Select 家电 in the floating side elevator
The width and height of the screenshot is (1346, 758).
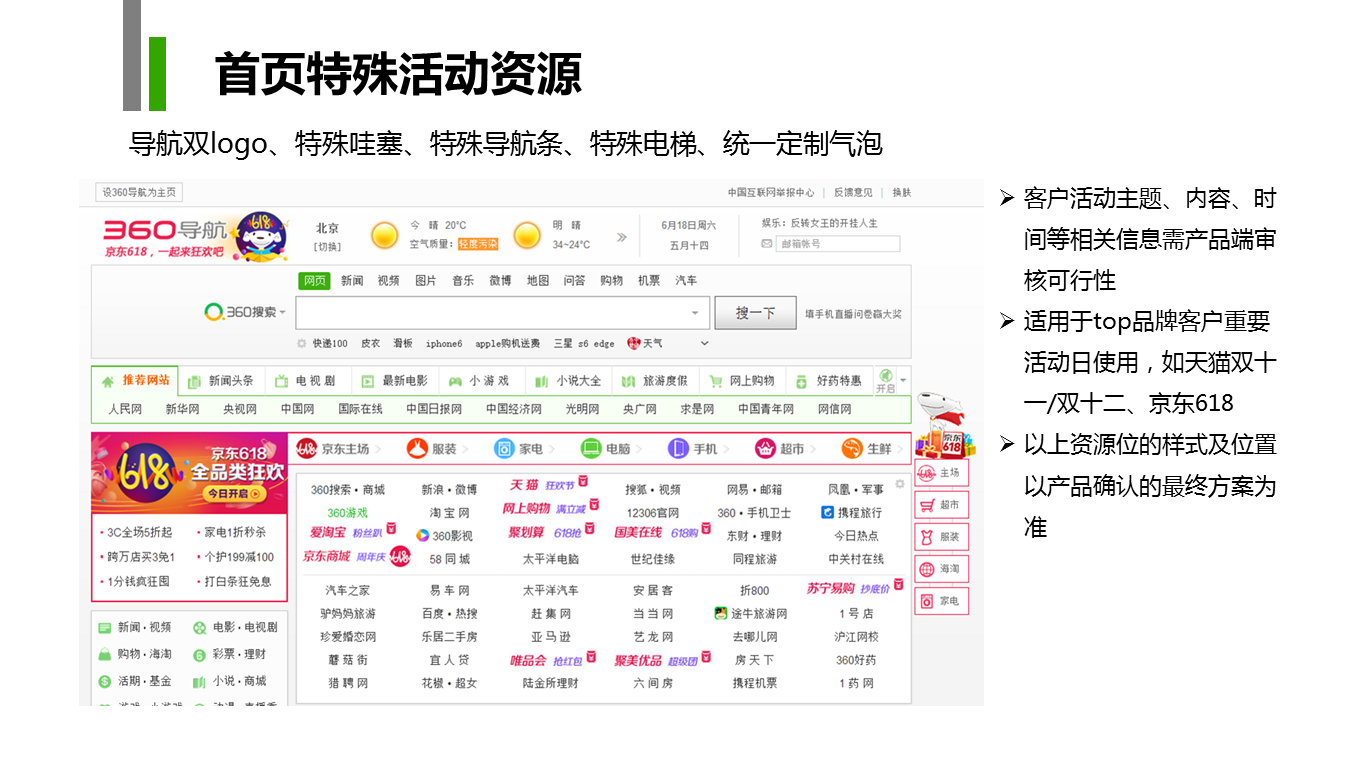tap(941, 601)
